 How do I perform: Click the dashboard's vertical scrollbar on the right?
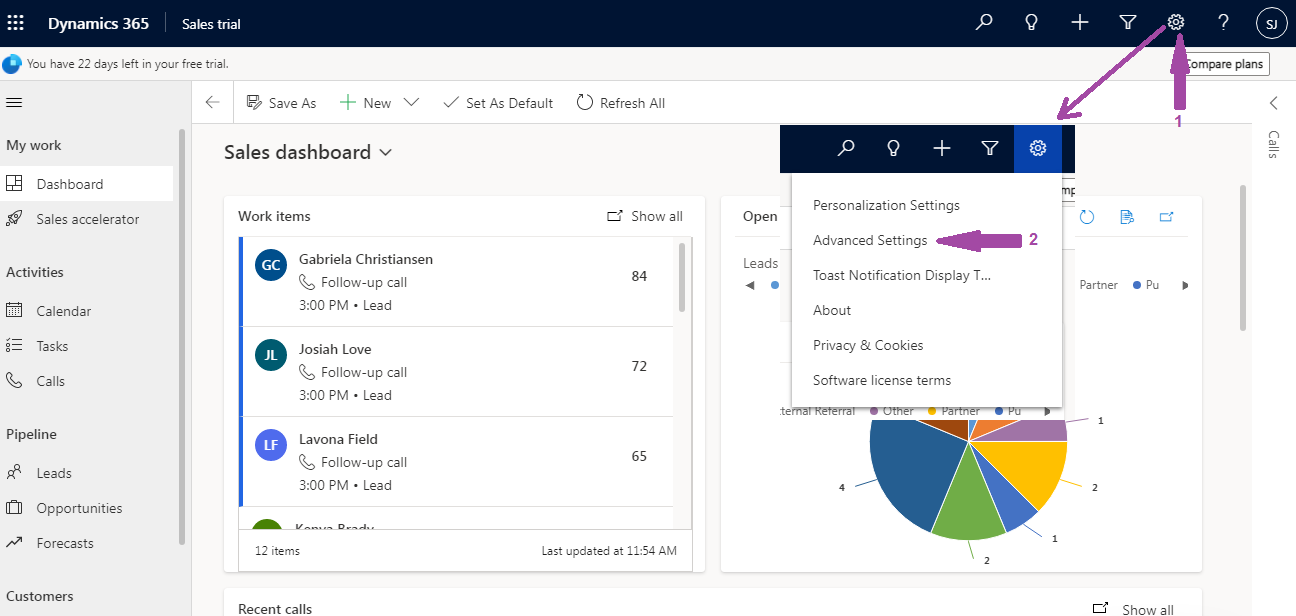pos(1243,257)
